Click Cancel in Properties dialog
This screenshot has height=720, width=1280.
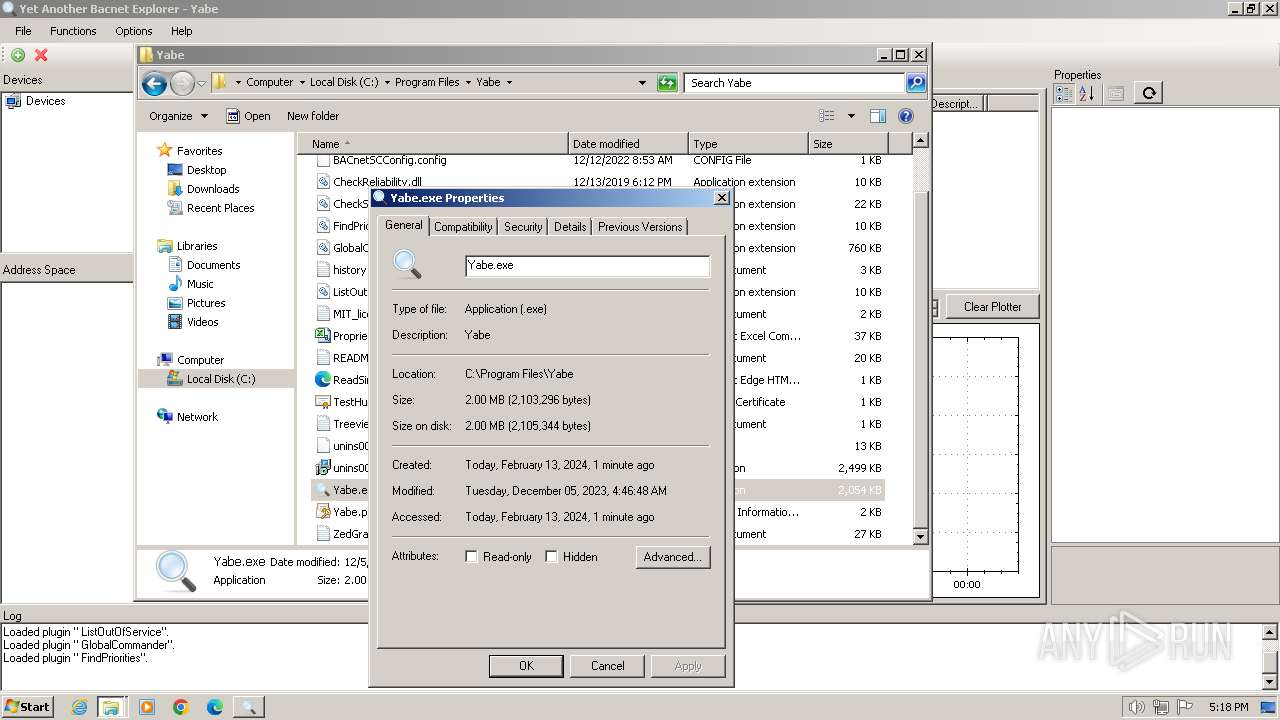click(607, 666)
